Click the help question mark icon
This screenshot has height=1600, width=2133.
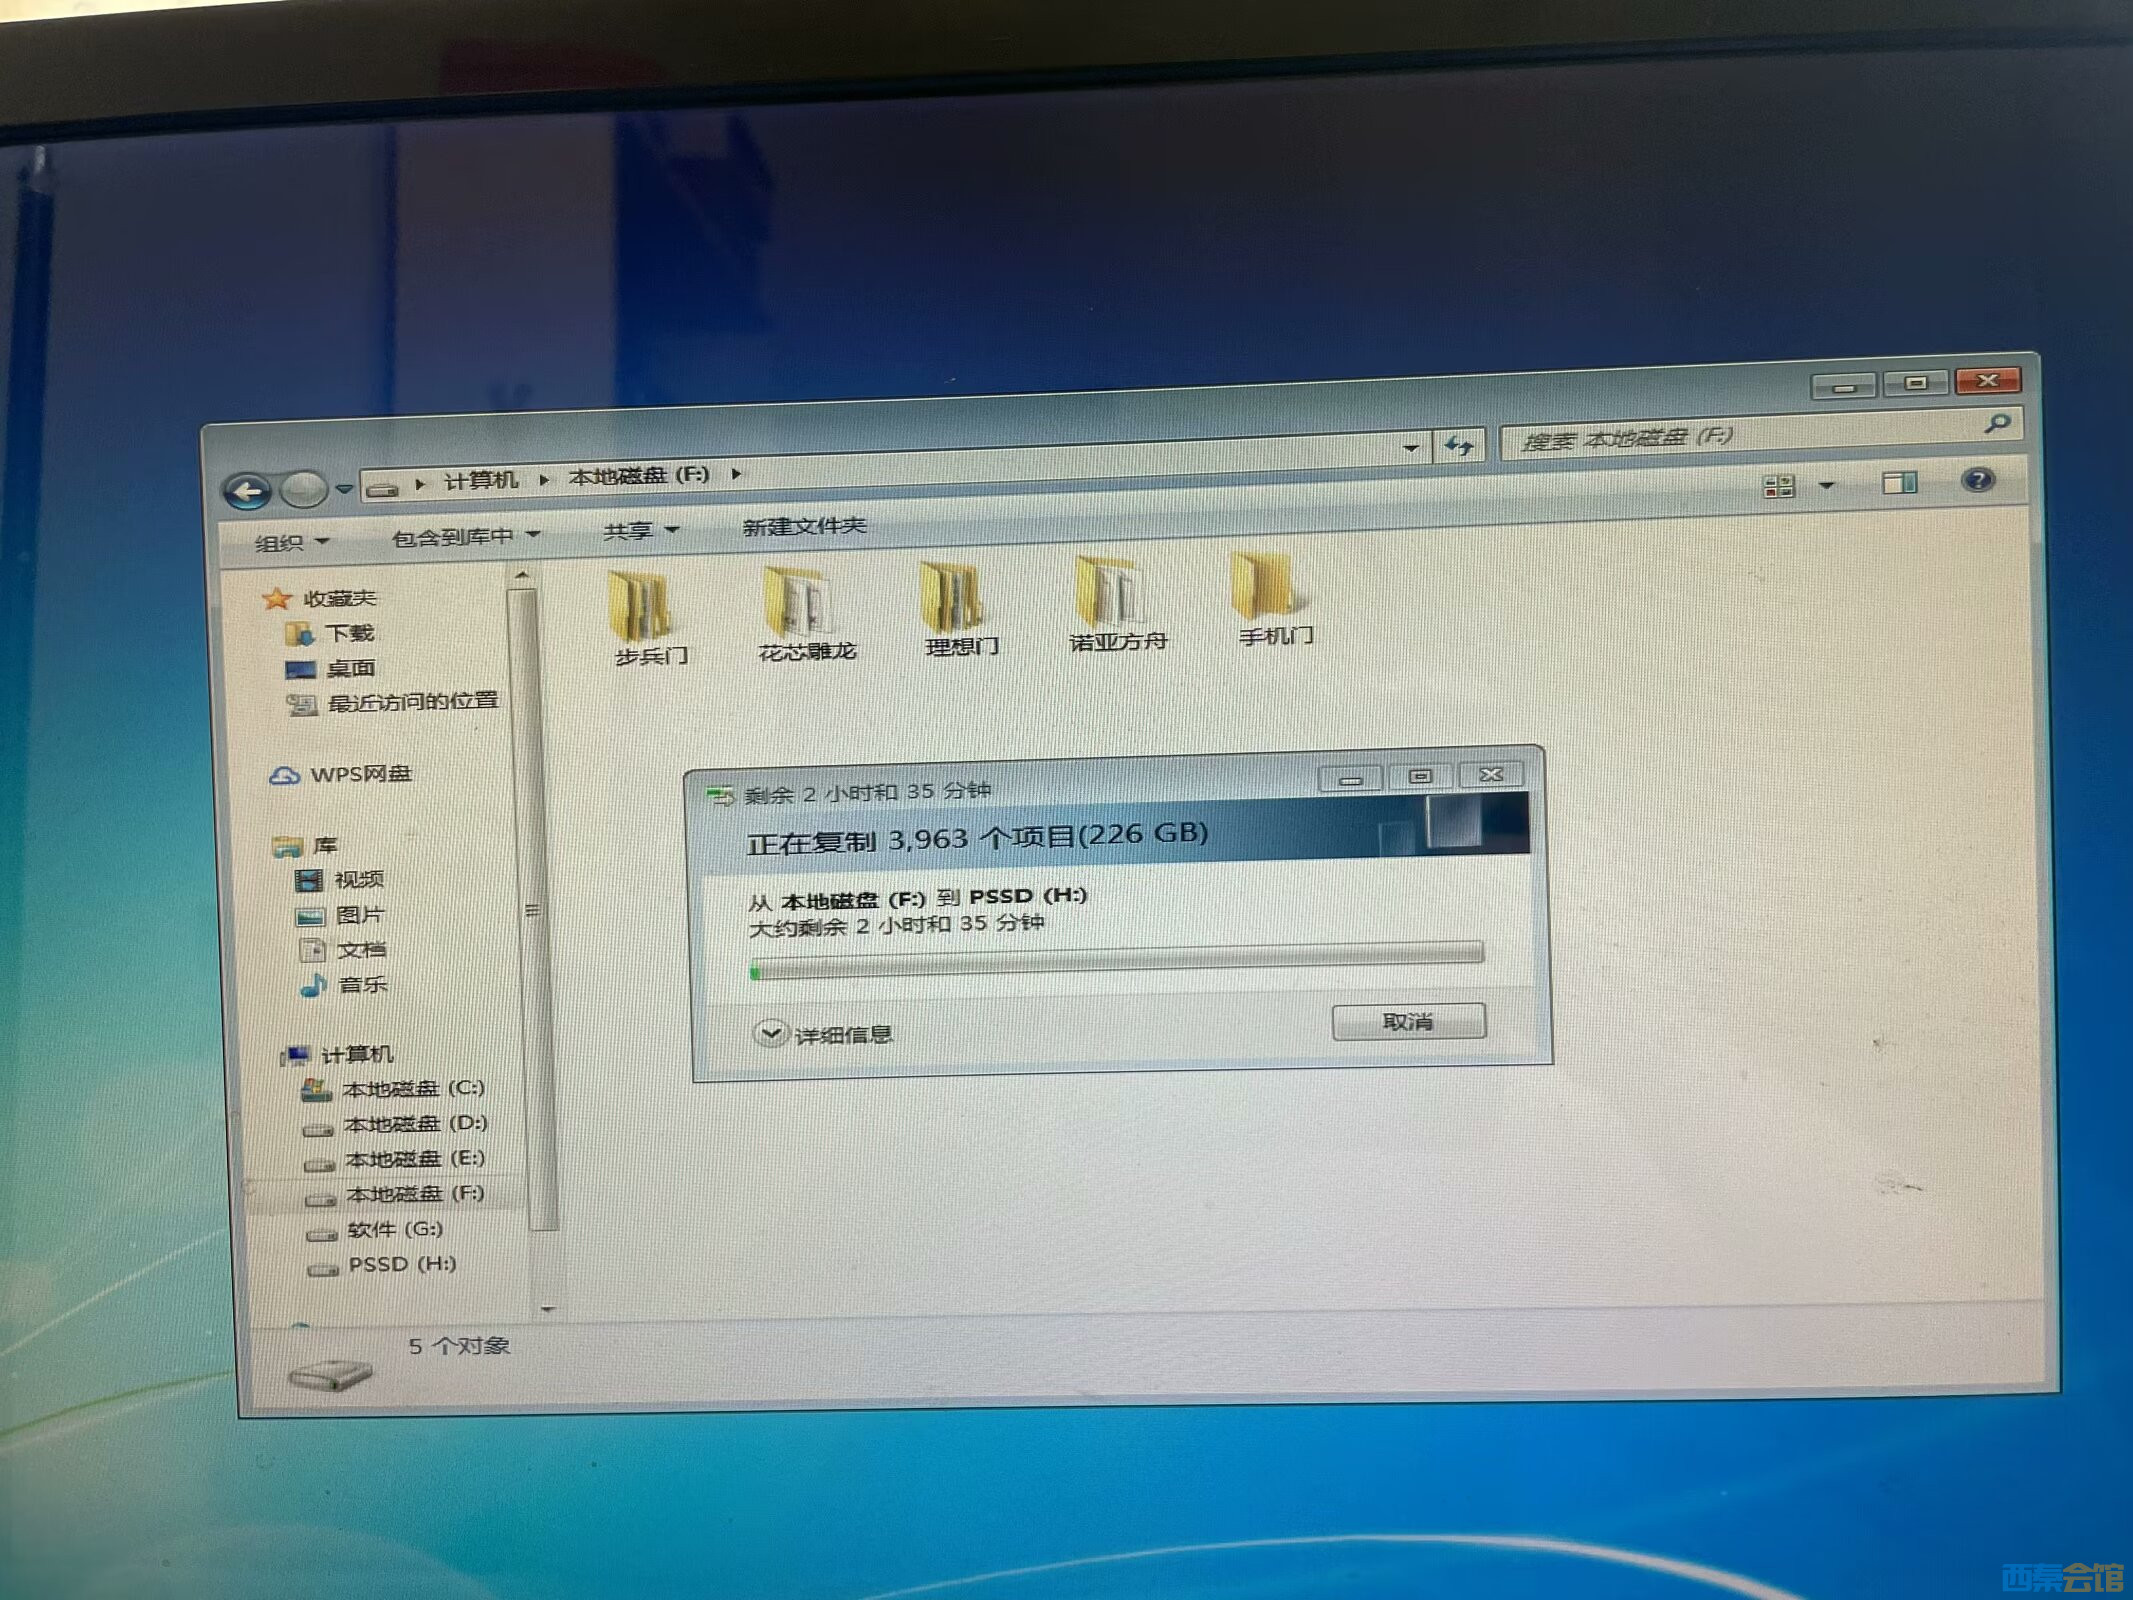[1977, 481]
